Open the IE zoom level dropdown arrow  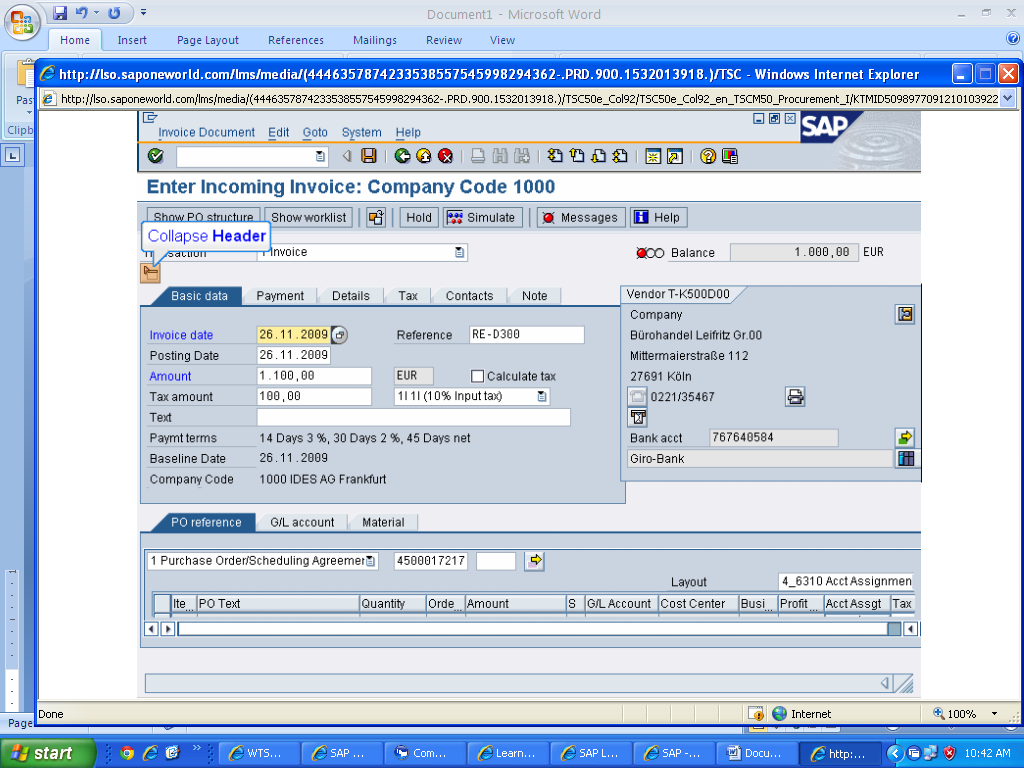pos(995,714)
